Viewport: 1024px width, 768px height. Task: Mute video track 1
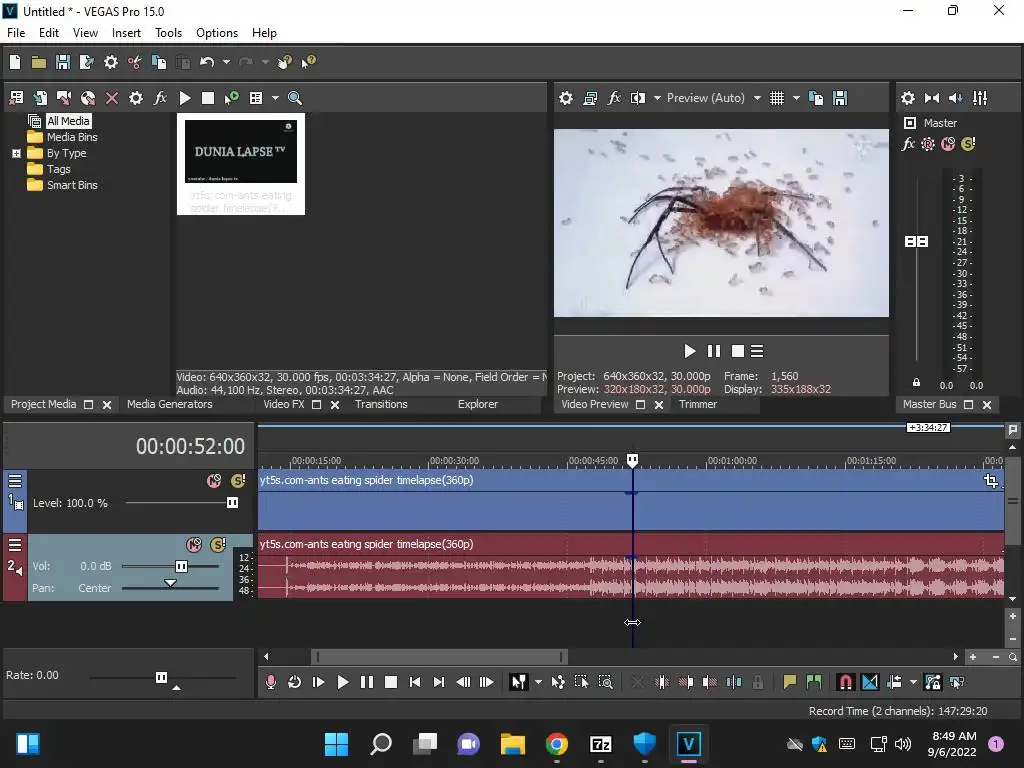click(x=213, y=481)
